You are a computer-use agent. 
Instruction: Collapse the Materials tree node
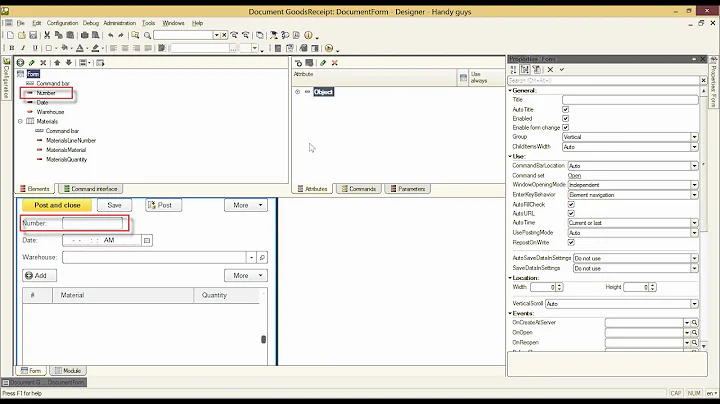[20, 121]
